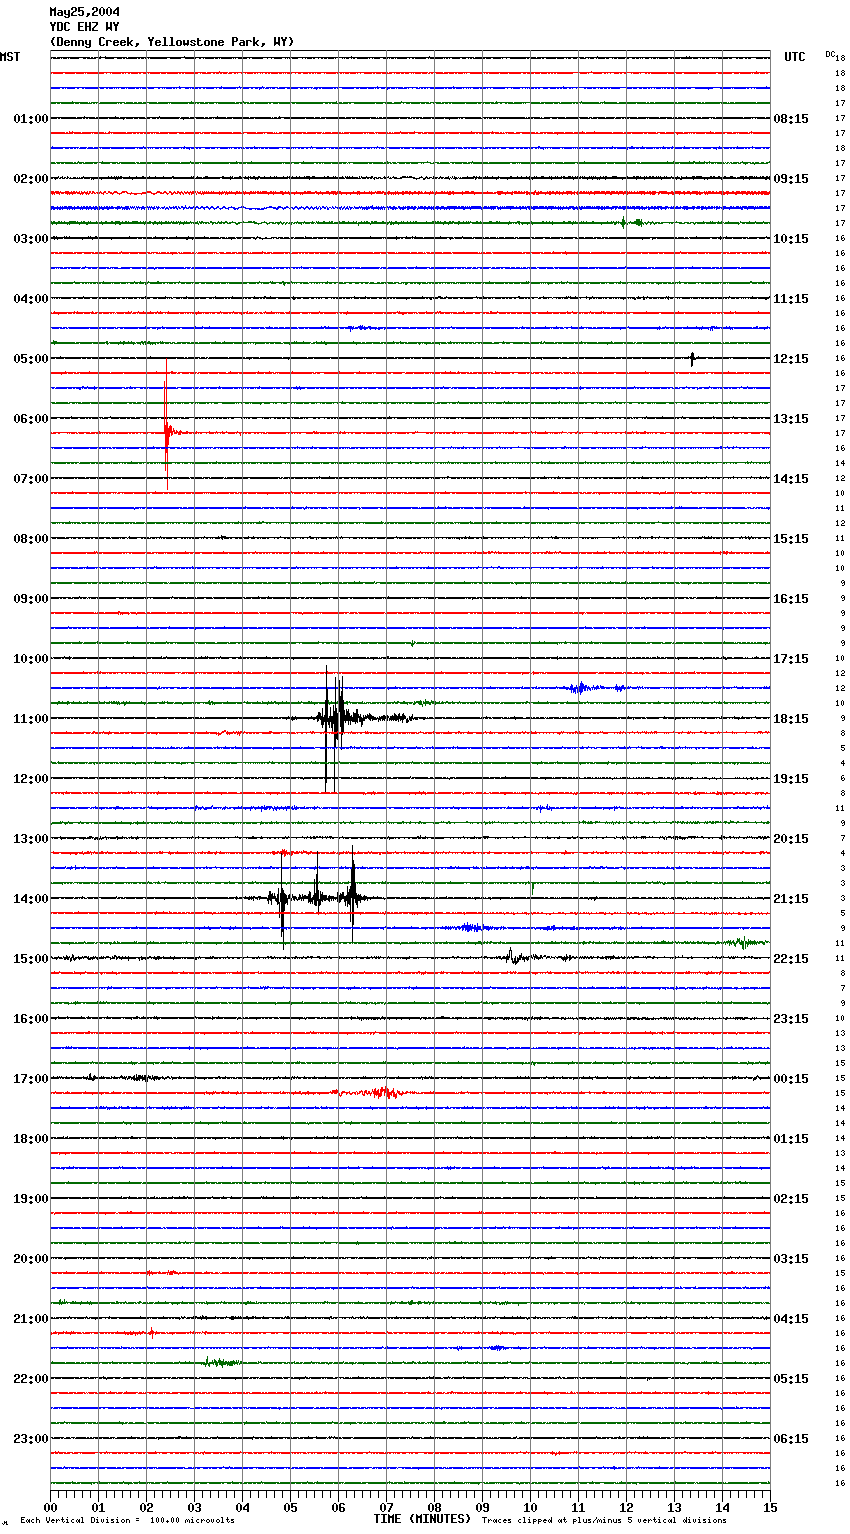Click the 21:00 MST hour label
The height and width of the screenshot is (1534, 850).
click(30, 1319)
